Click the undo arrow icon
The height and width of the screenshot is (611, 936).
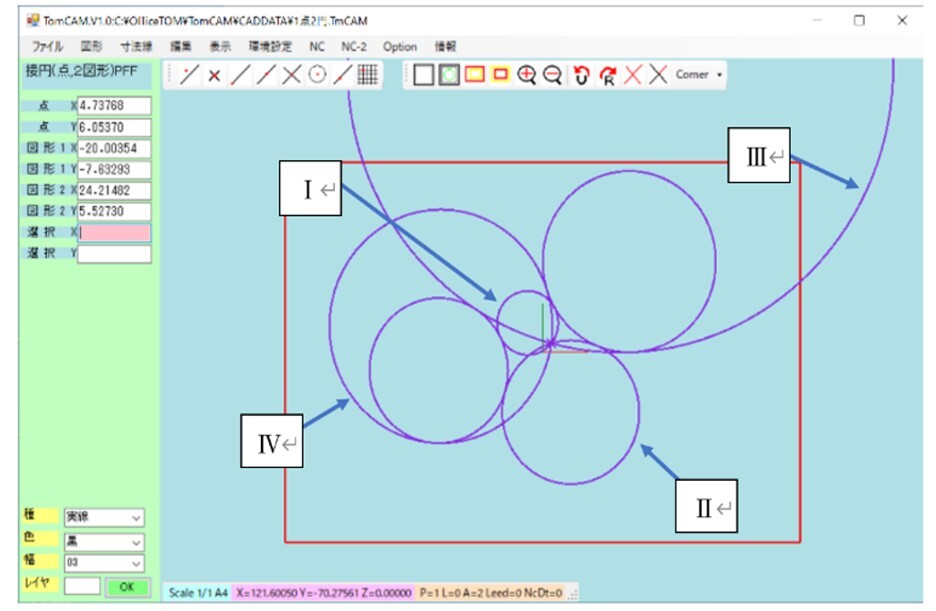582,76
